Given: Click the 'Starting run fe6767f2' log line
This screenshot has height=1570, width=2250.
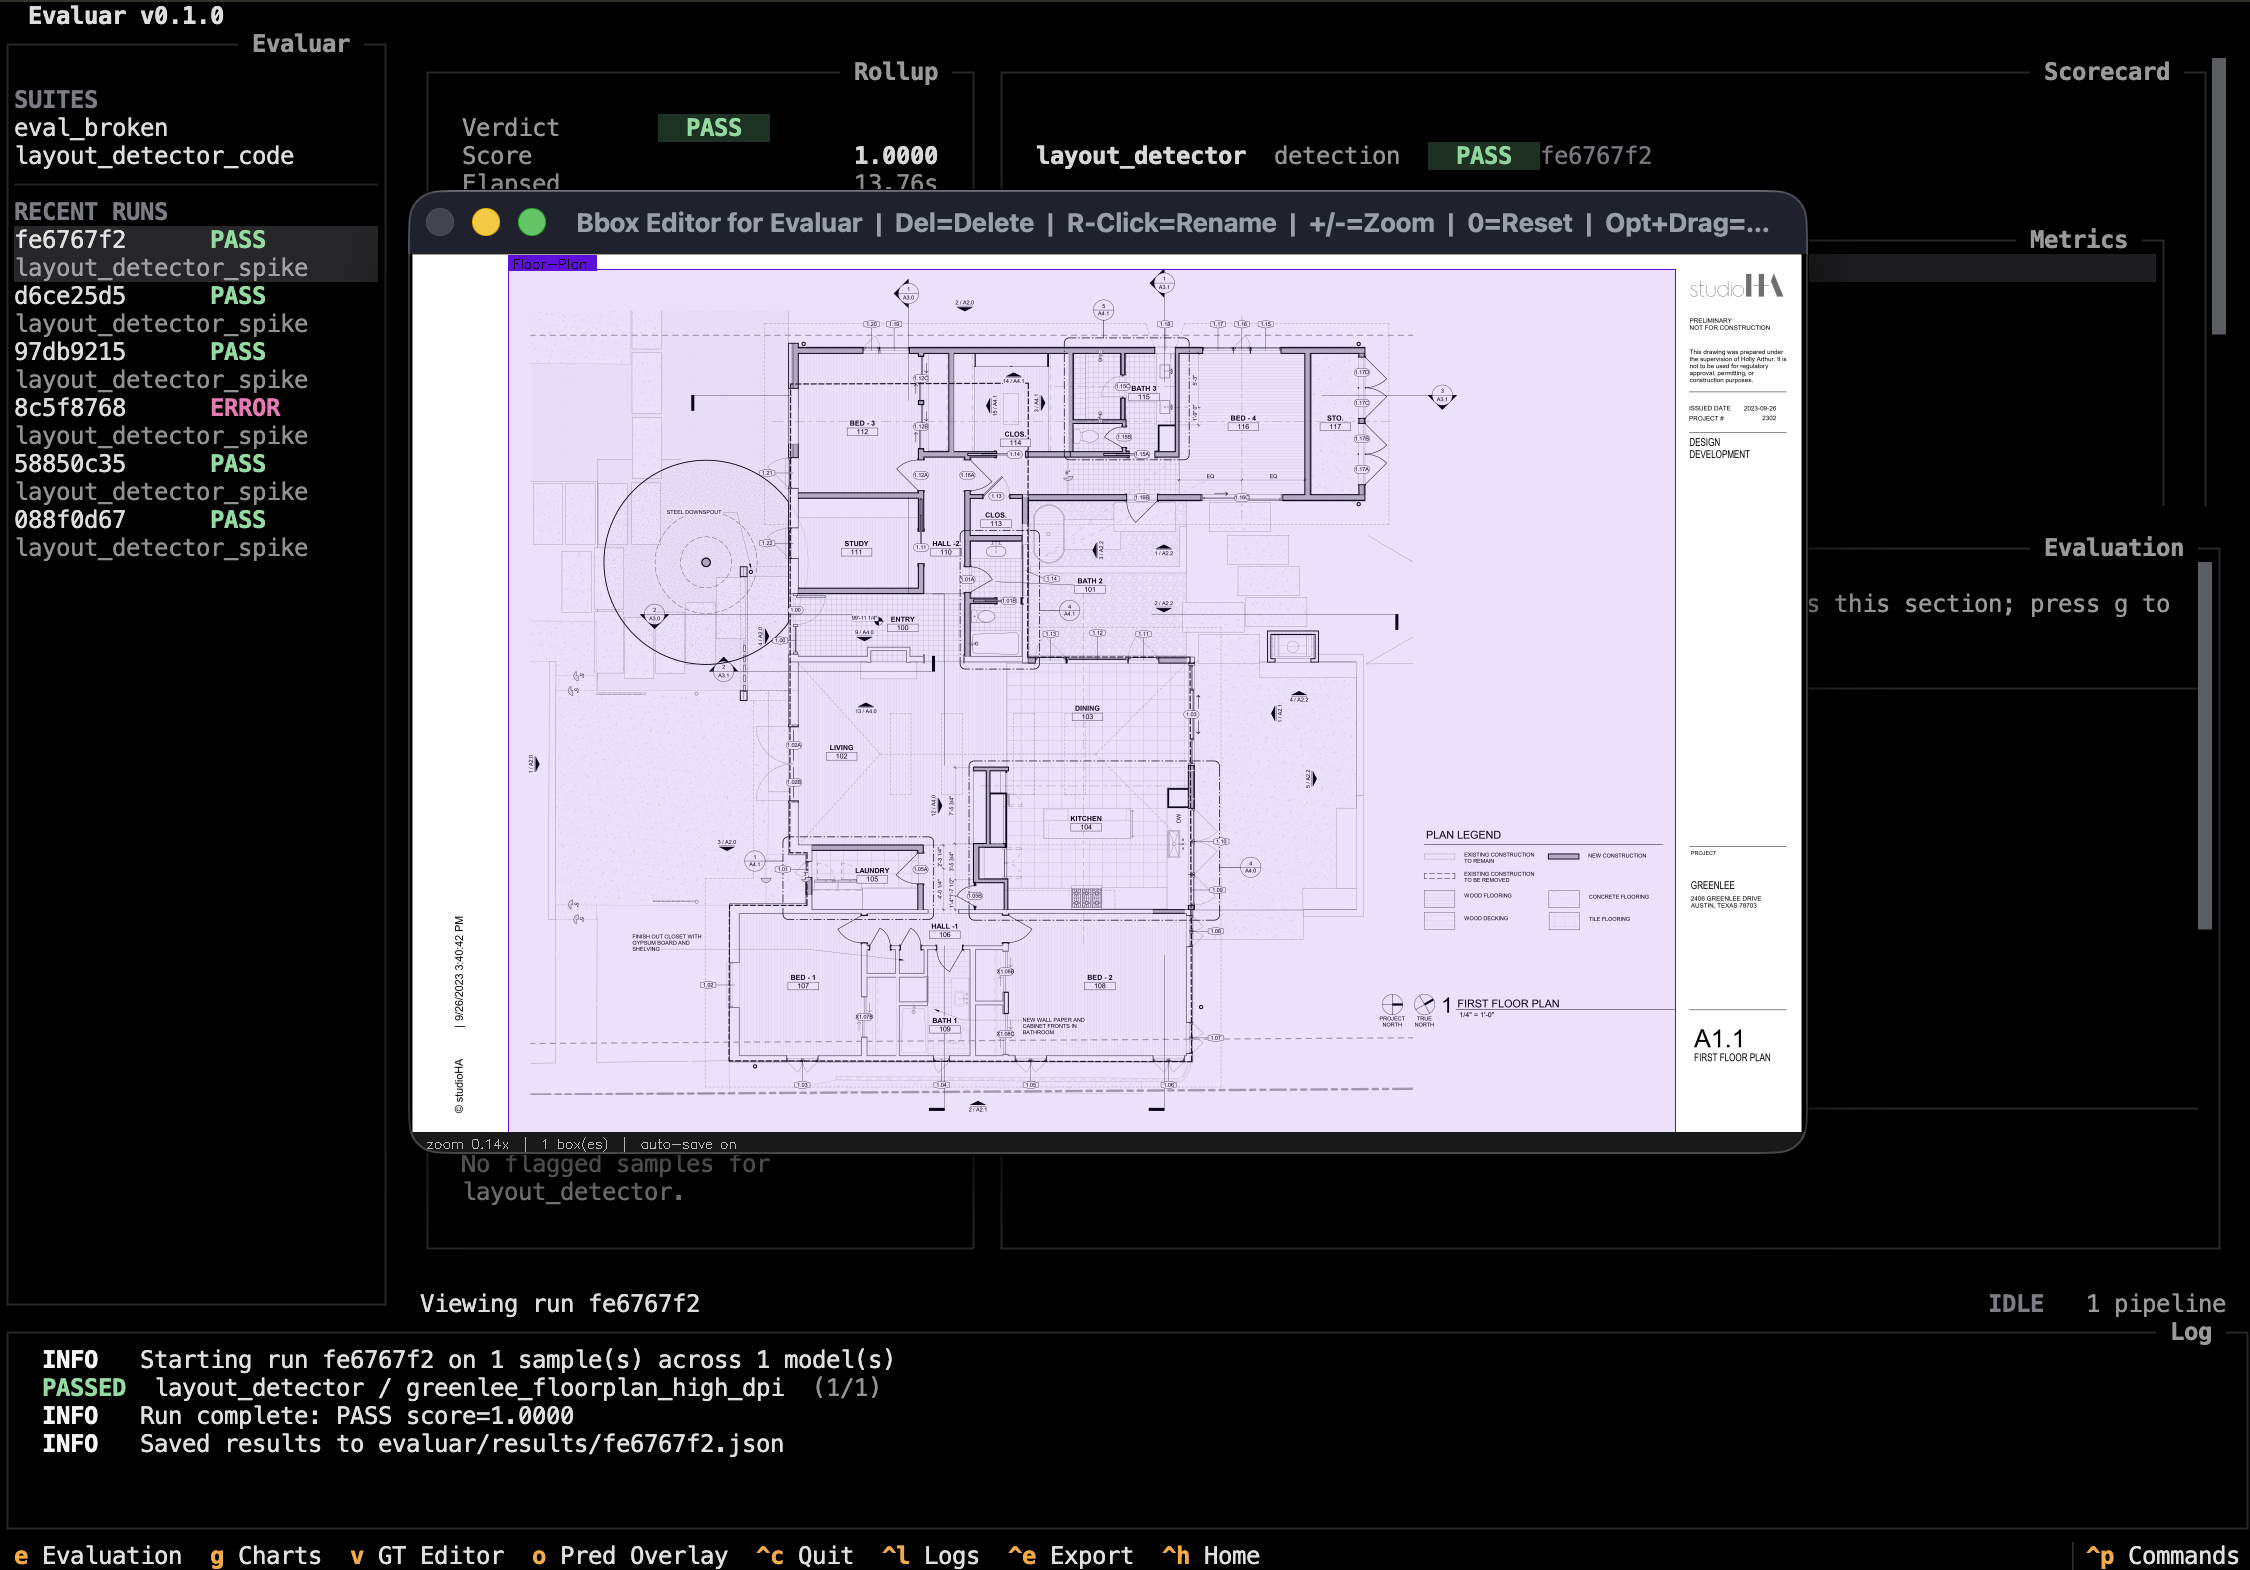Looking at the screenshot, I should click(468, 1360).
